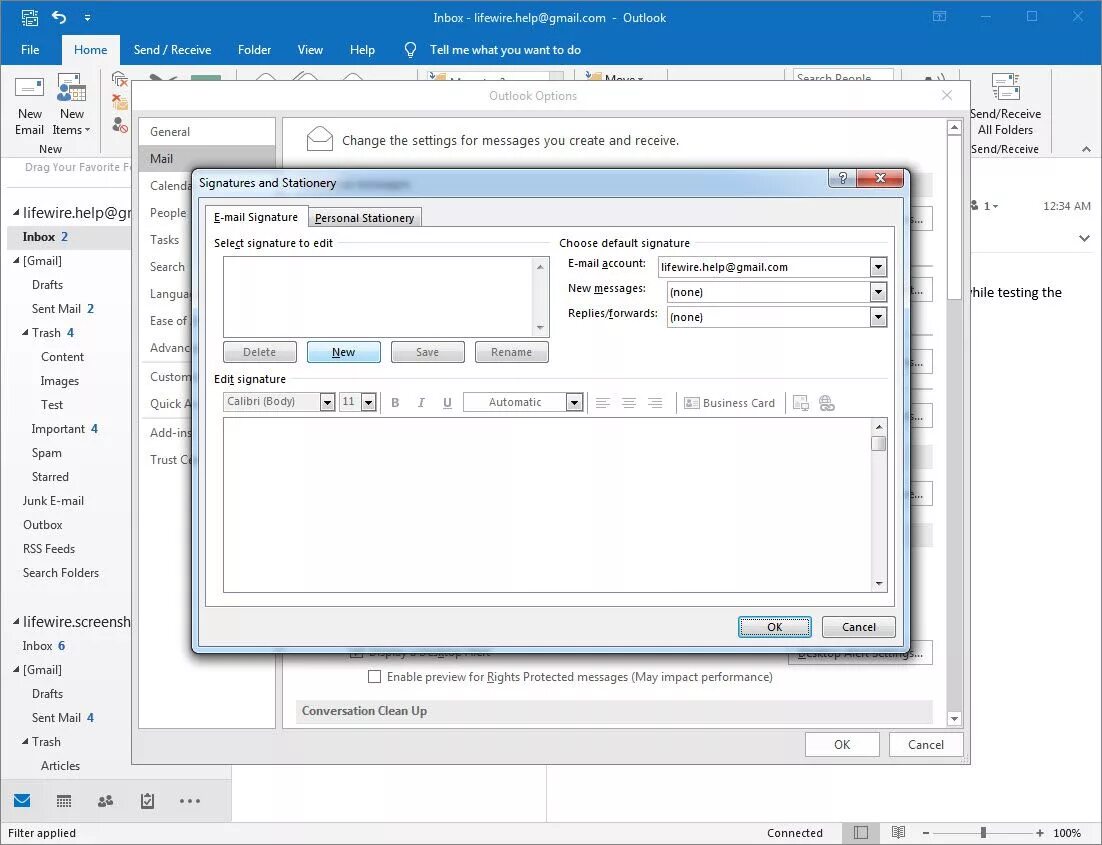
Task: Click Cancel in Signatures and Stationery dialog
Action: [x=859, y=627]
